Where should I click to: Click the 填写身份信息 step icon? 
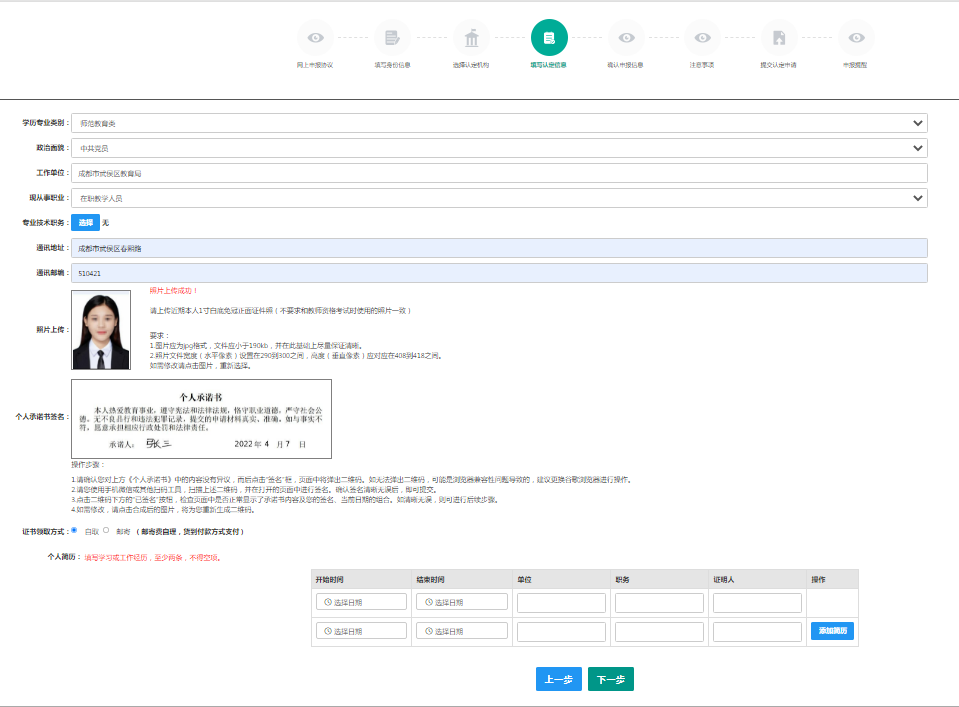pos(393,38)
